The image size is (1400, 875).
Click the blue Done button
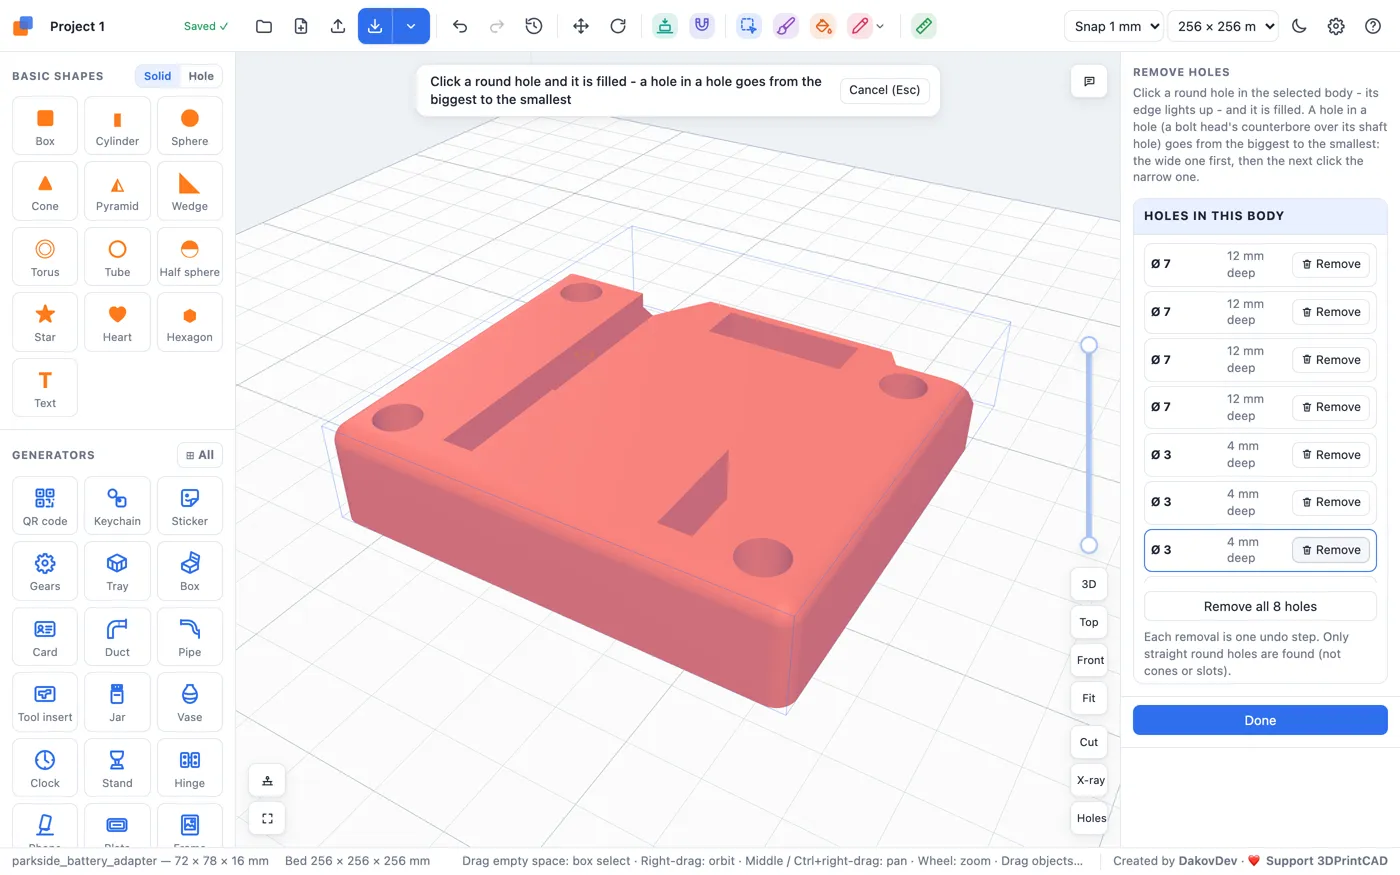tap(1260, 720)
